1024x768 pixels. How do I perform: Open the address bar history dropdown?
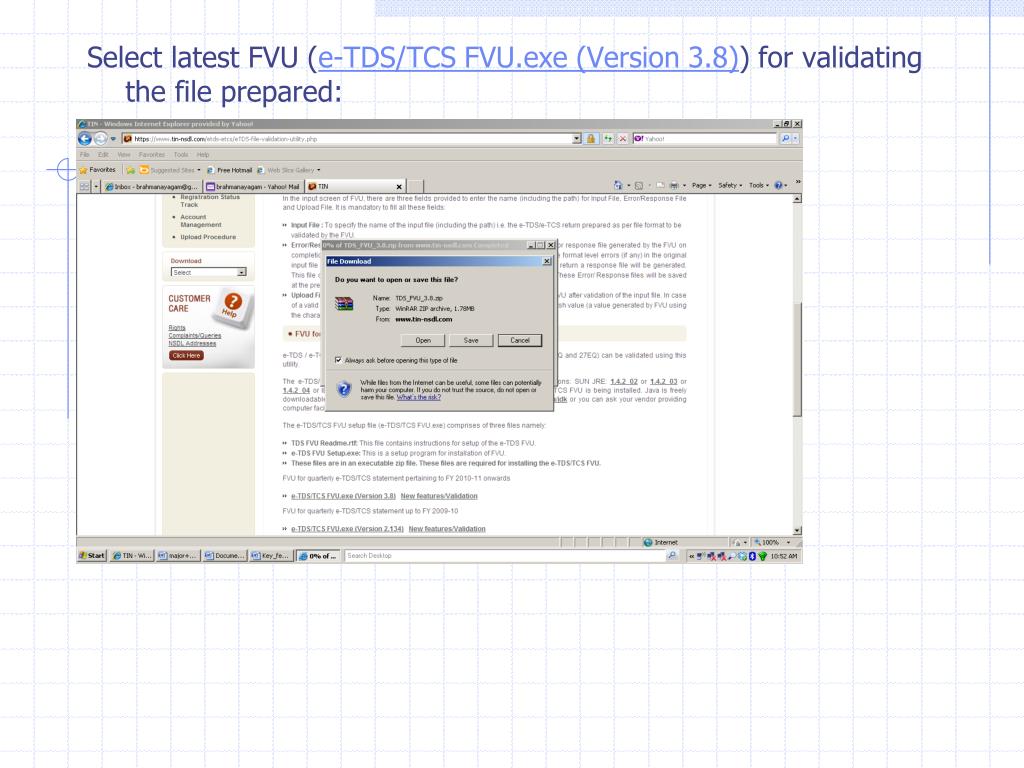coord(576,138)
